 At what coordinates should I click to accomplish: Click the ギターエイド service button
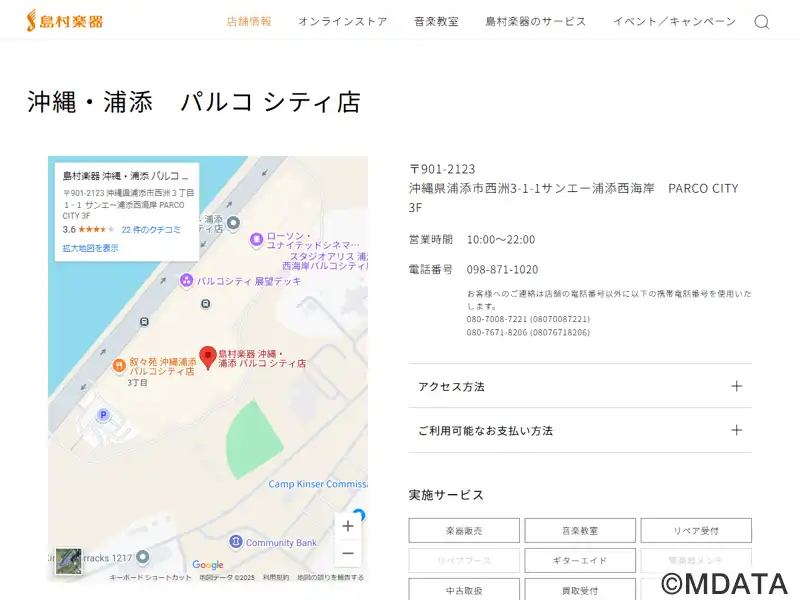580,560
